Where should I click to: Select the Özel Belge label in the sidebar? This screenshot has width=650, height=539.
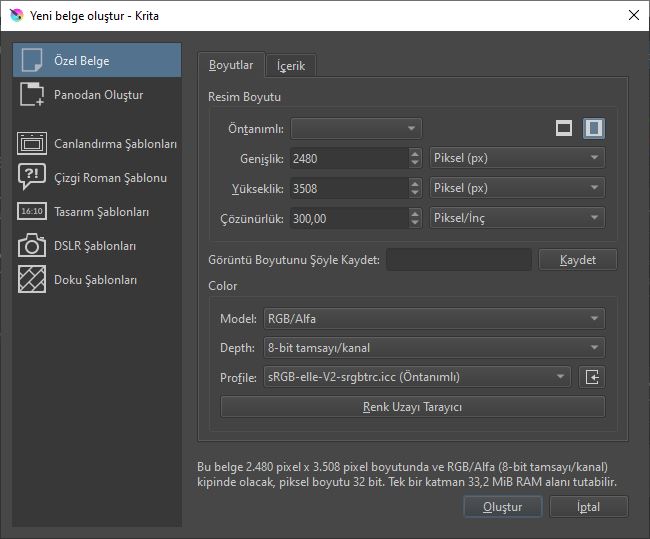[x=82, y=61]
